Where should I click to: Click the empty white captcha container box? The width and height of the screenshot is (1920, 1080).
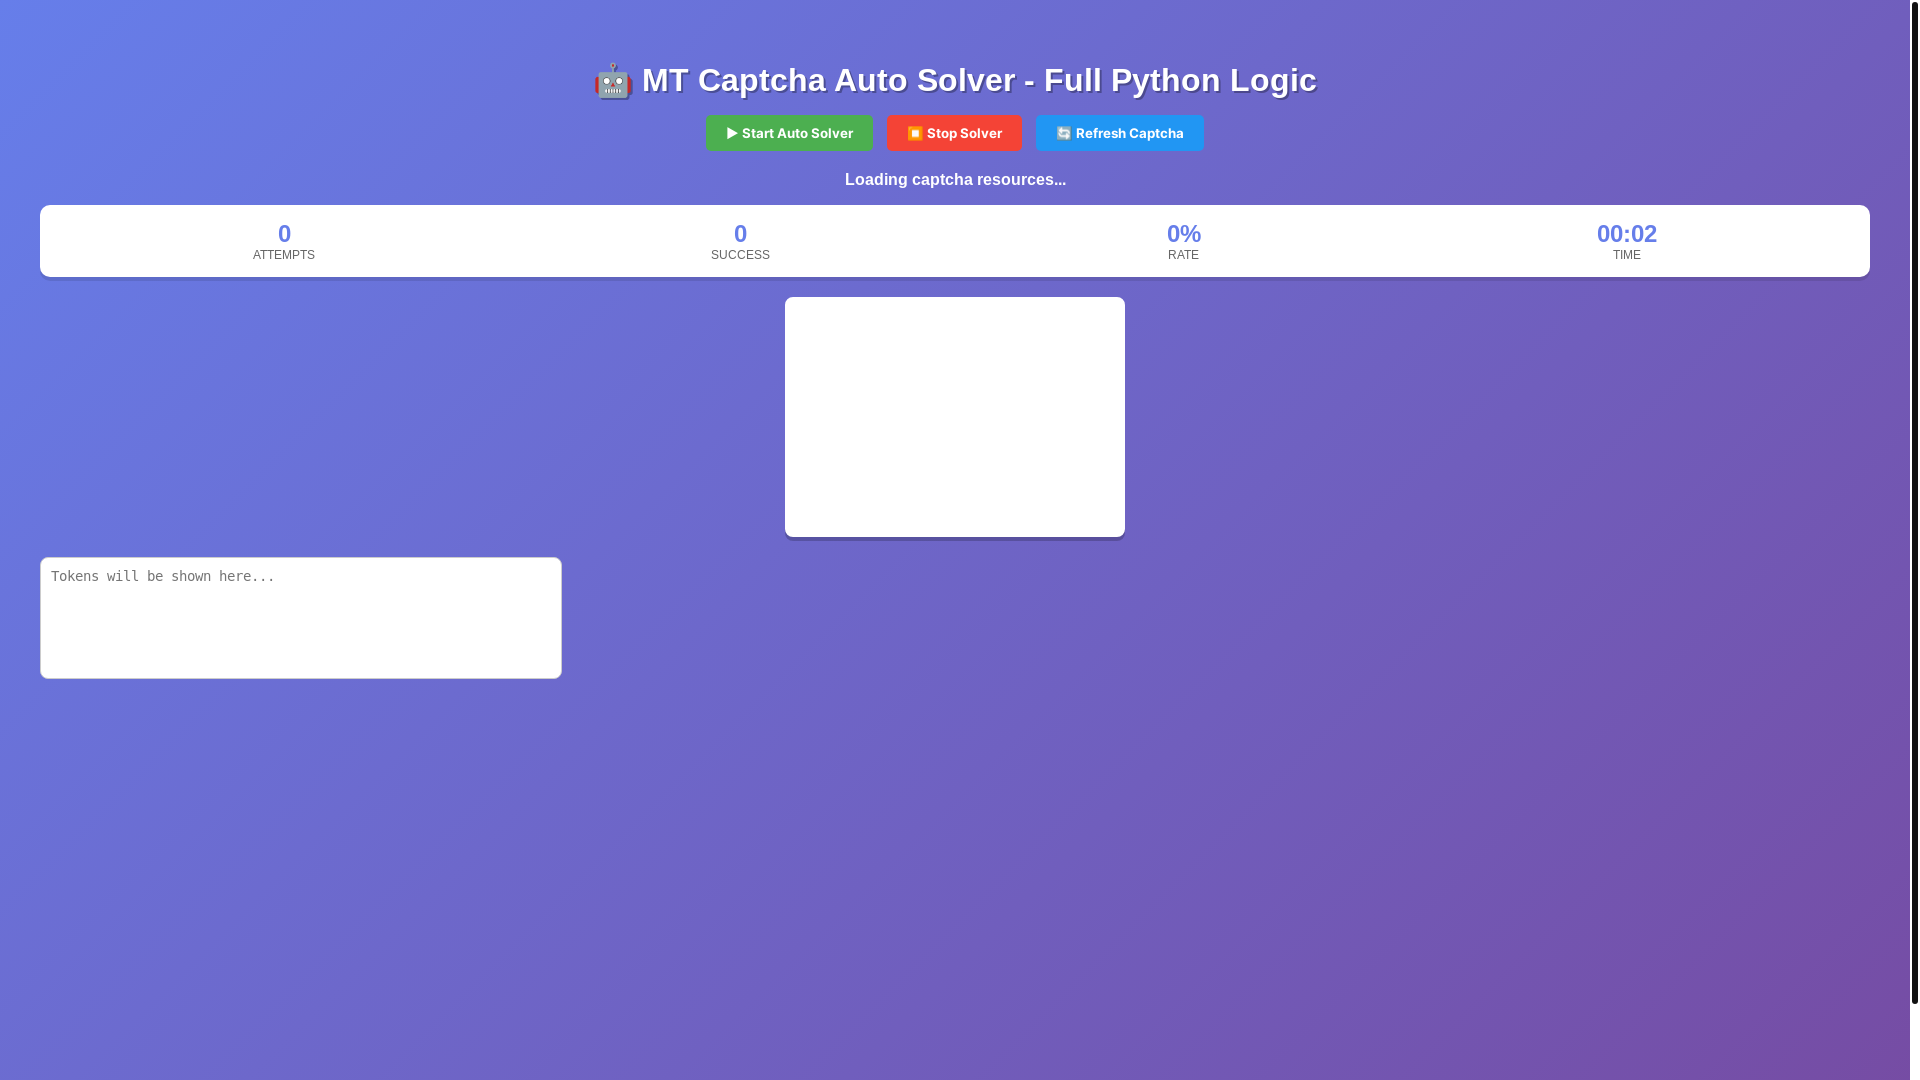[955, 417]
